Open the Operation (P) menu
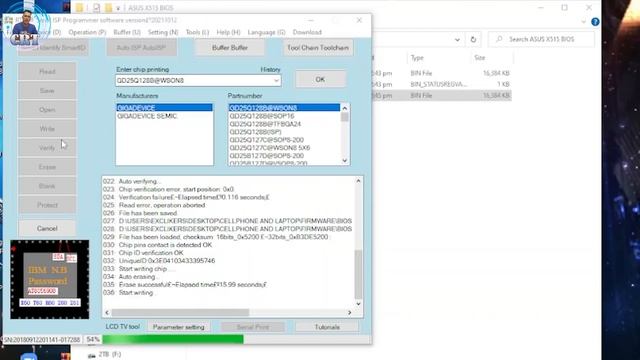The width and height of the screenshot is (640, 360). tap(87, 32)
